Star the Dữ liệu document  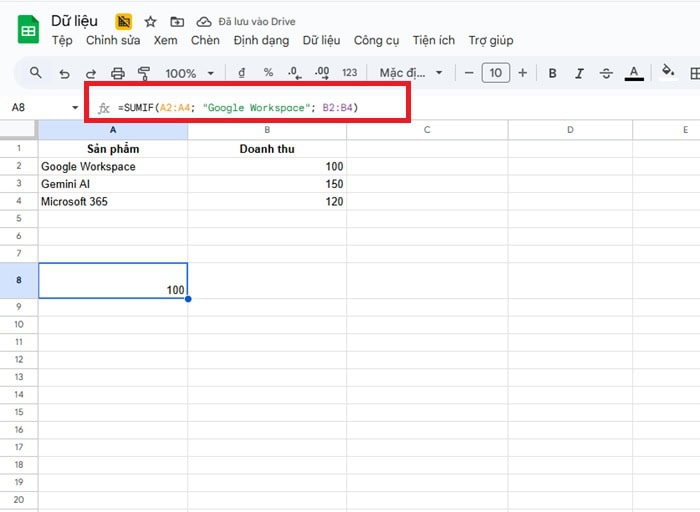click(150, 21)
